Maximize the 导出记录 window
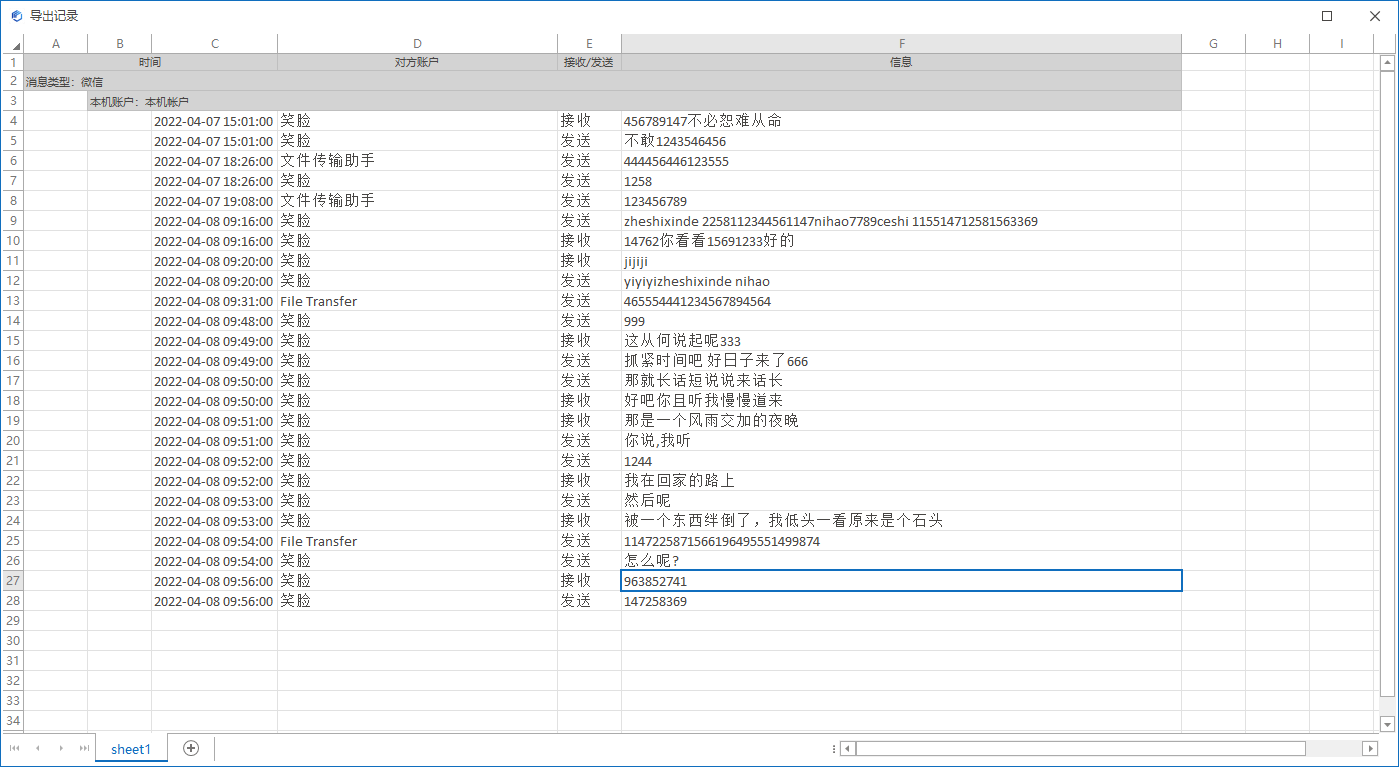 point(1327,16)
